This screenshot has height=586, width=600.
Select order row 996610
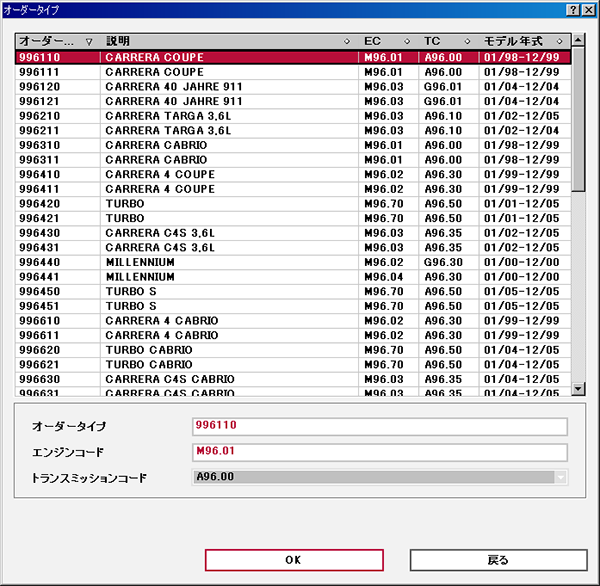pos(293,320)
